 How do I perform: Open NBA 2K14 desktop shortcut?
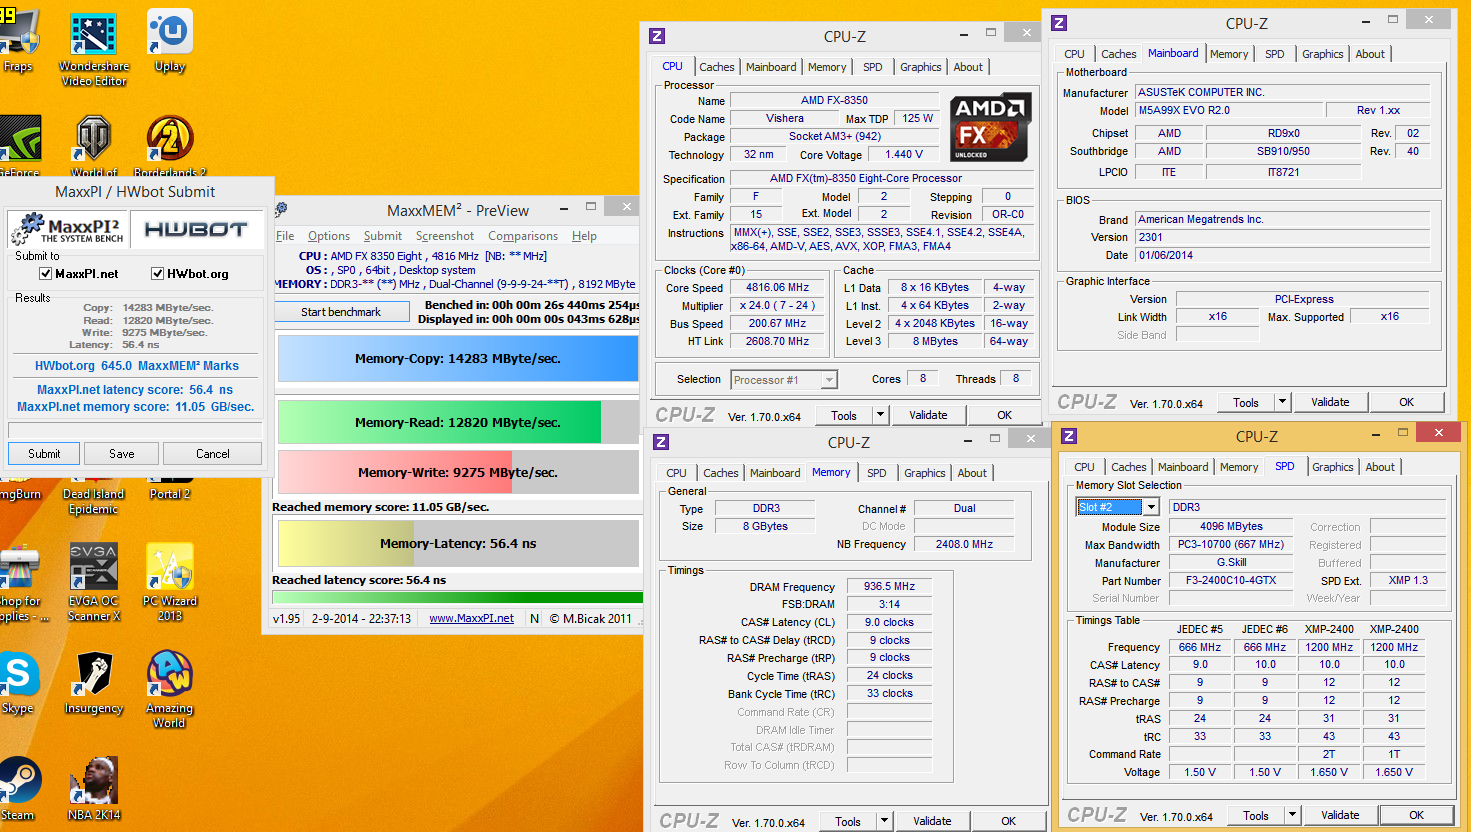click(94, 789)
